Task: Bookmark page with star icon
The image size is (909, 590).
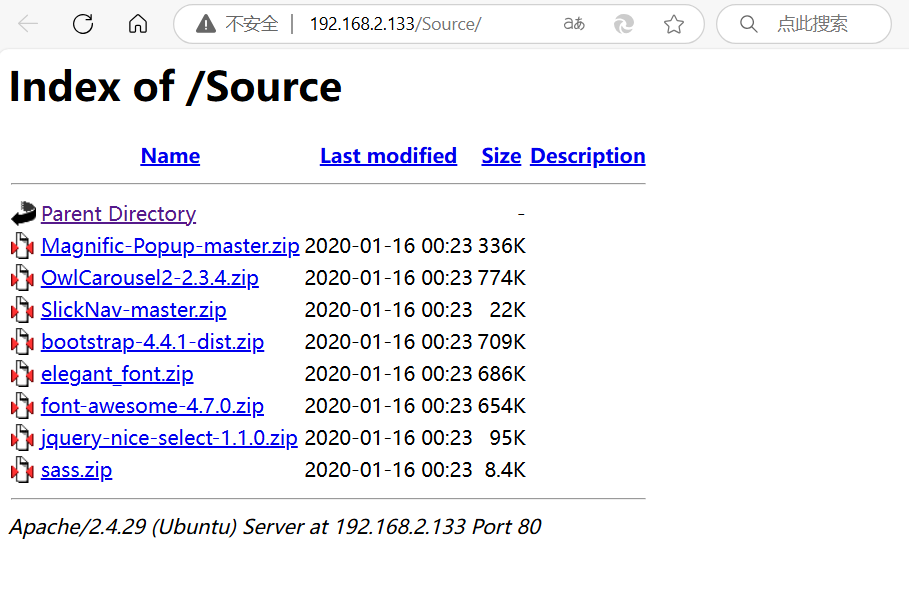Action: (x=674, y=24)
